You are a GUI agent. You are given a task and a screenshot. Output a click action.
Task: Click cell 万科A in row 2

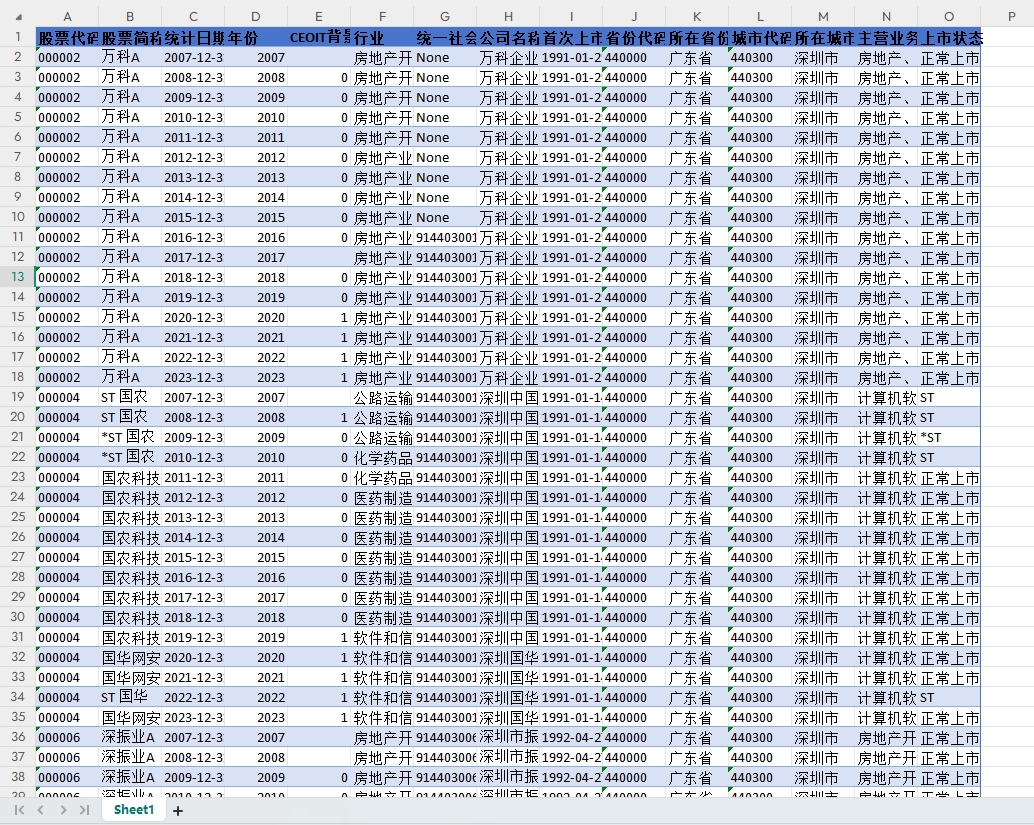coord(130,57)
